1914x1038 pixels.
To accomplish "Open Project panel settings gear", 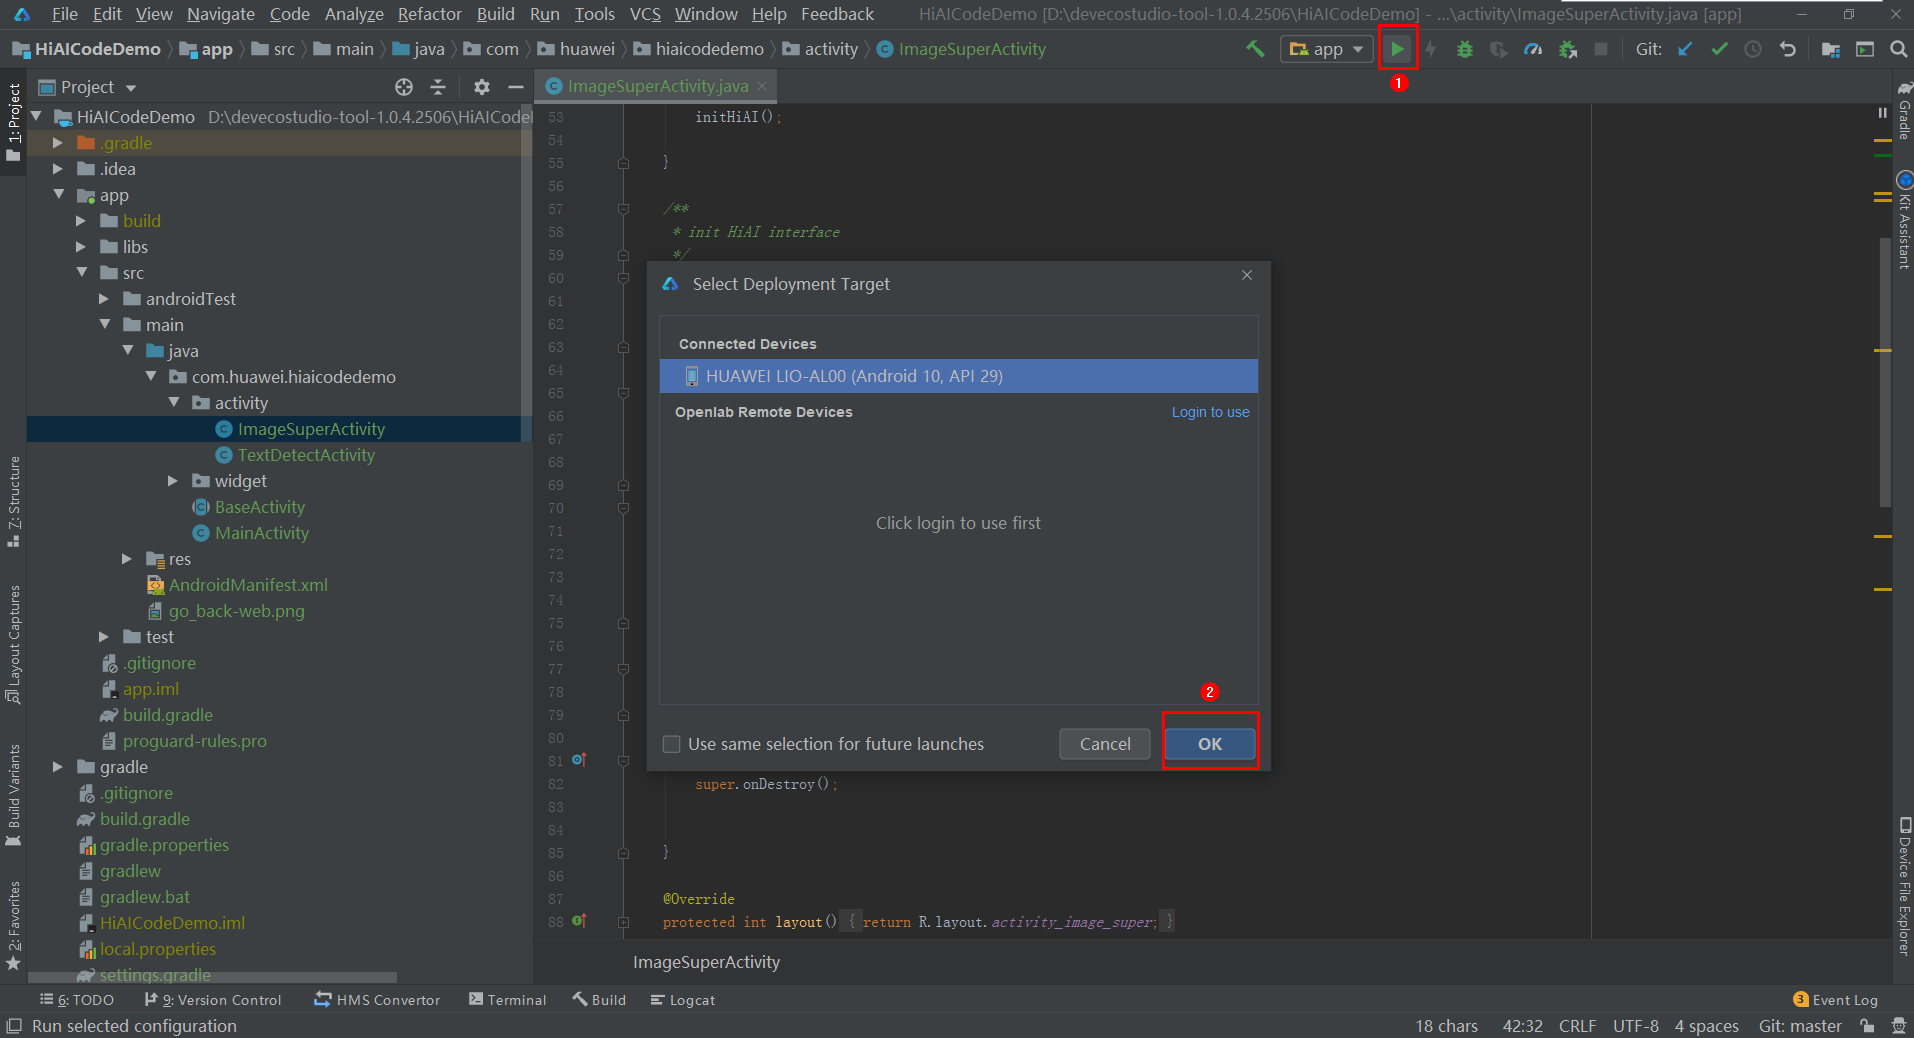I will coord(482,87).
